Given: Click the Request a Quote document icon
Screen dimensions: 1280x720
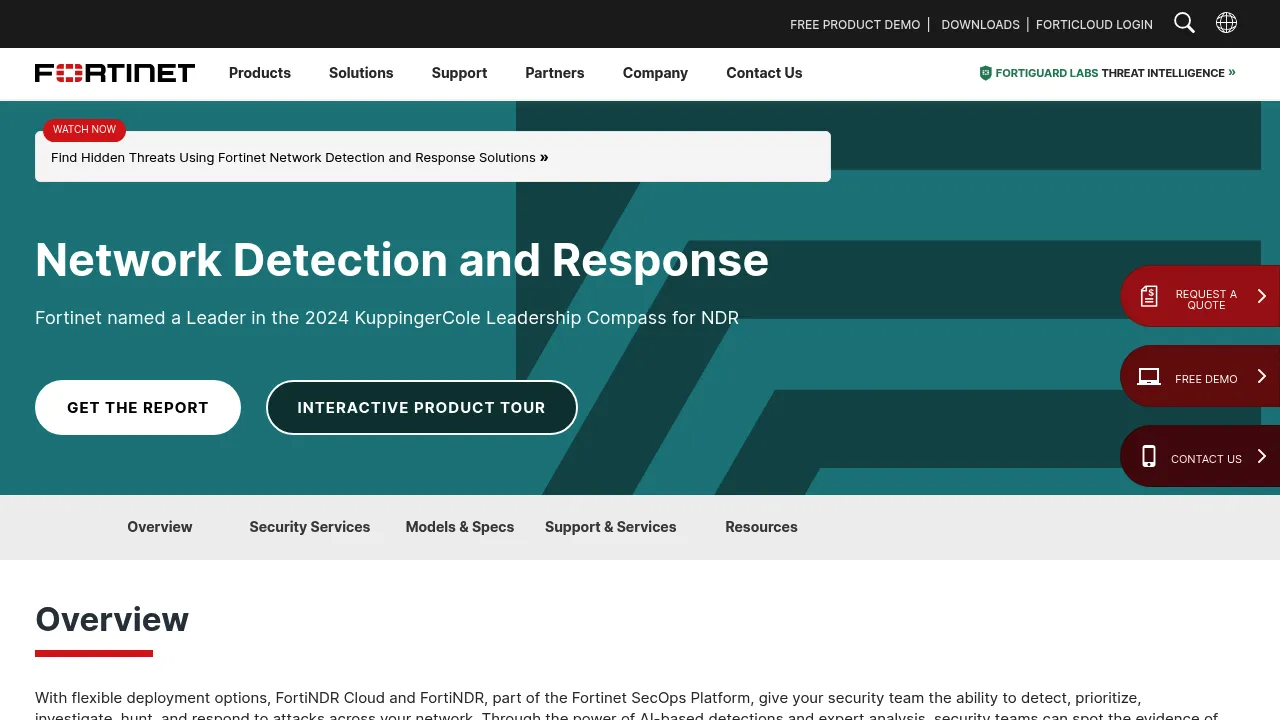Looking at the screenshot, I should coord(1149,296).
